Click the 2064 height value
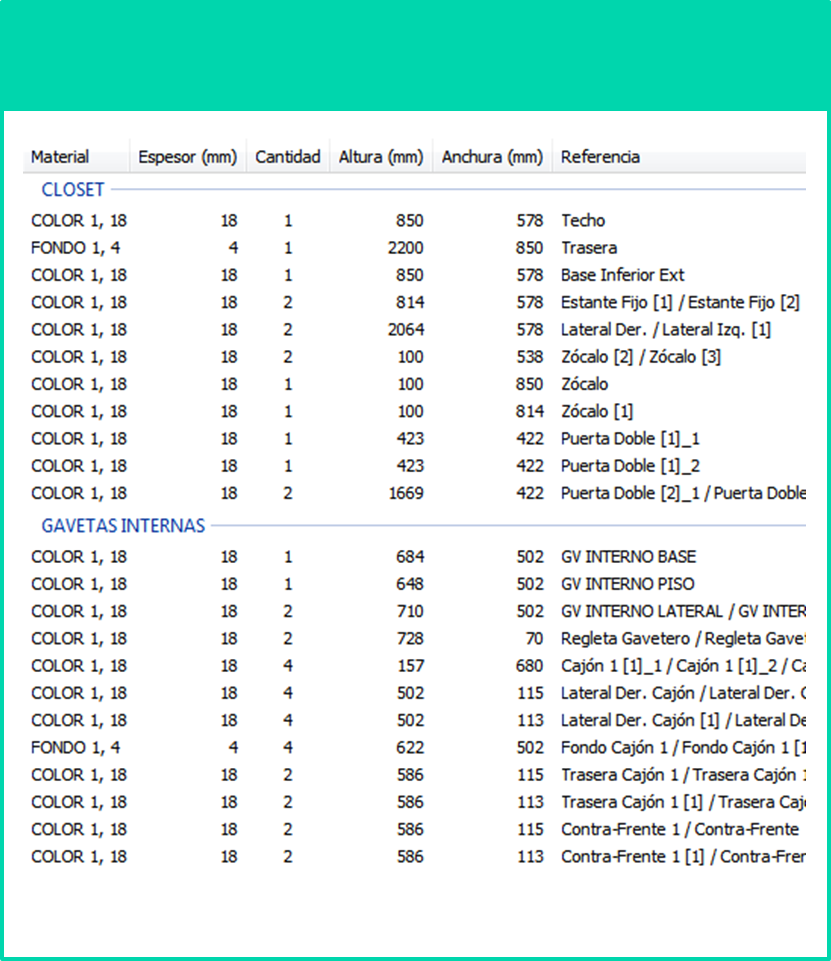The height and width of the screenshot is (961, 831). coord(405,330)
